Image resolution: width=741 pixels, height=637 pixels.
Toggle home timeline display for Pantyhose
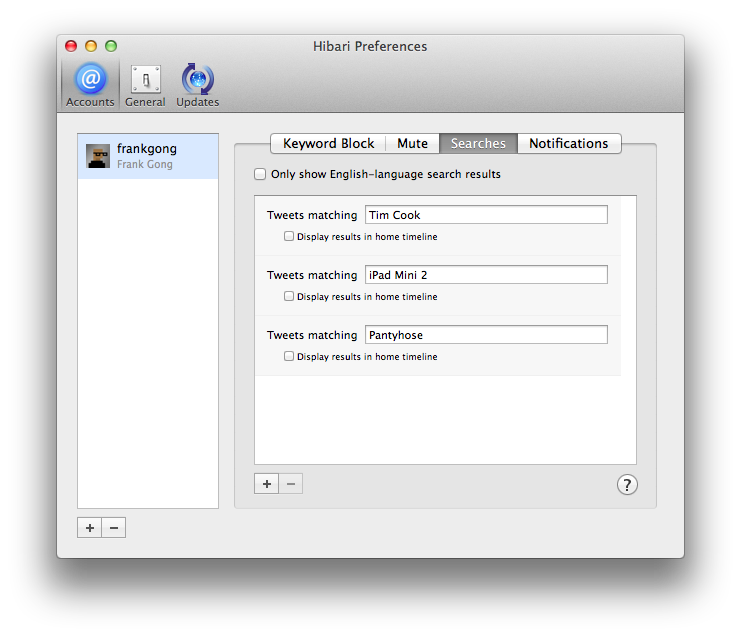[289, 356]
